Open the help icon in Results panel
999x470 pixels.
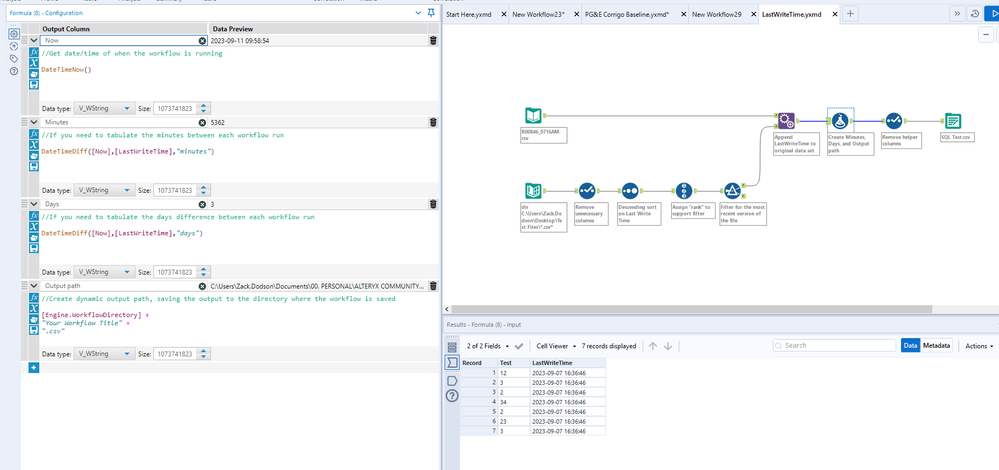(450, 396)
